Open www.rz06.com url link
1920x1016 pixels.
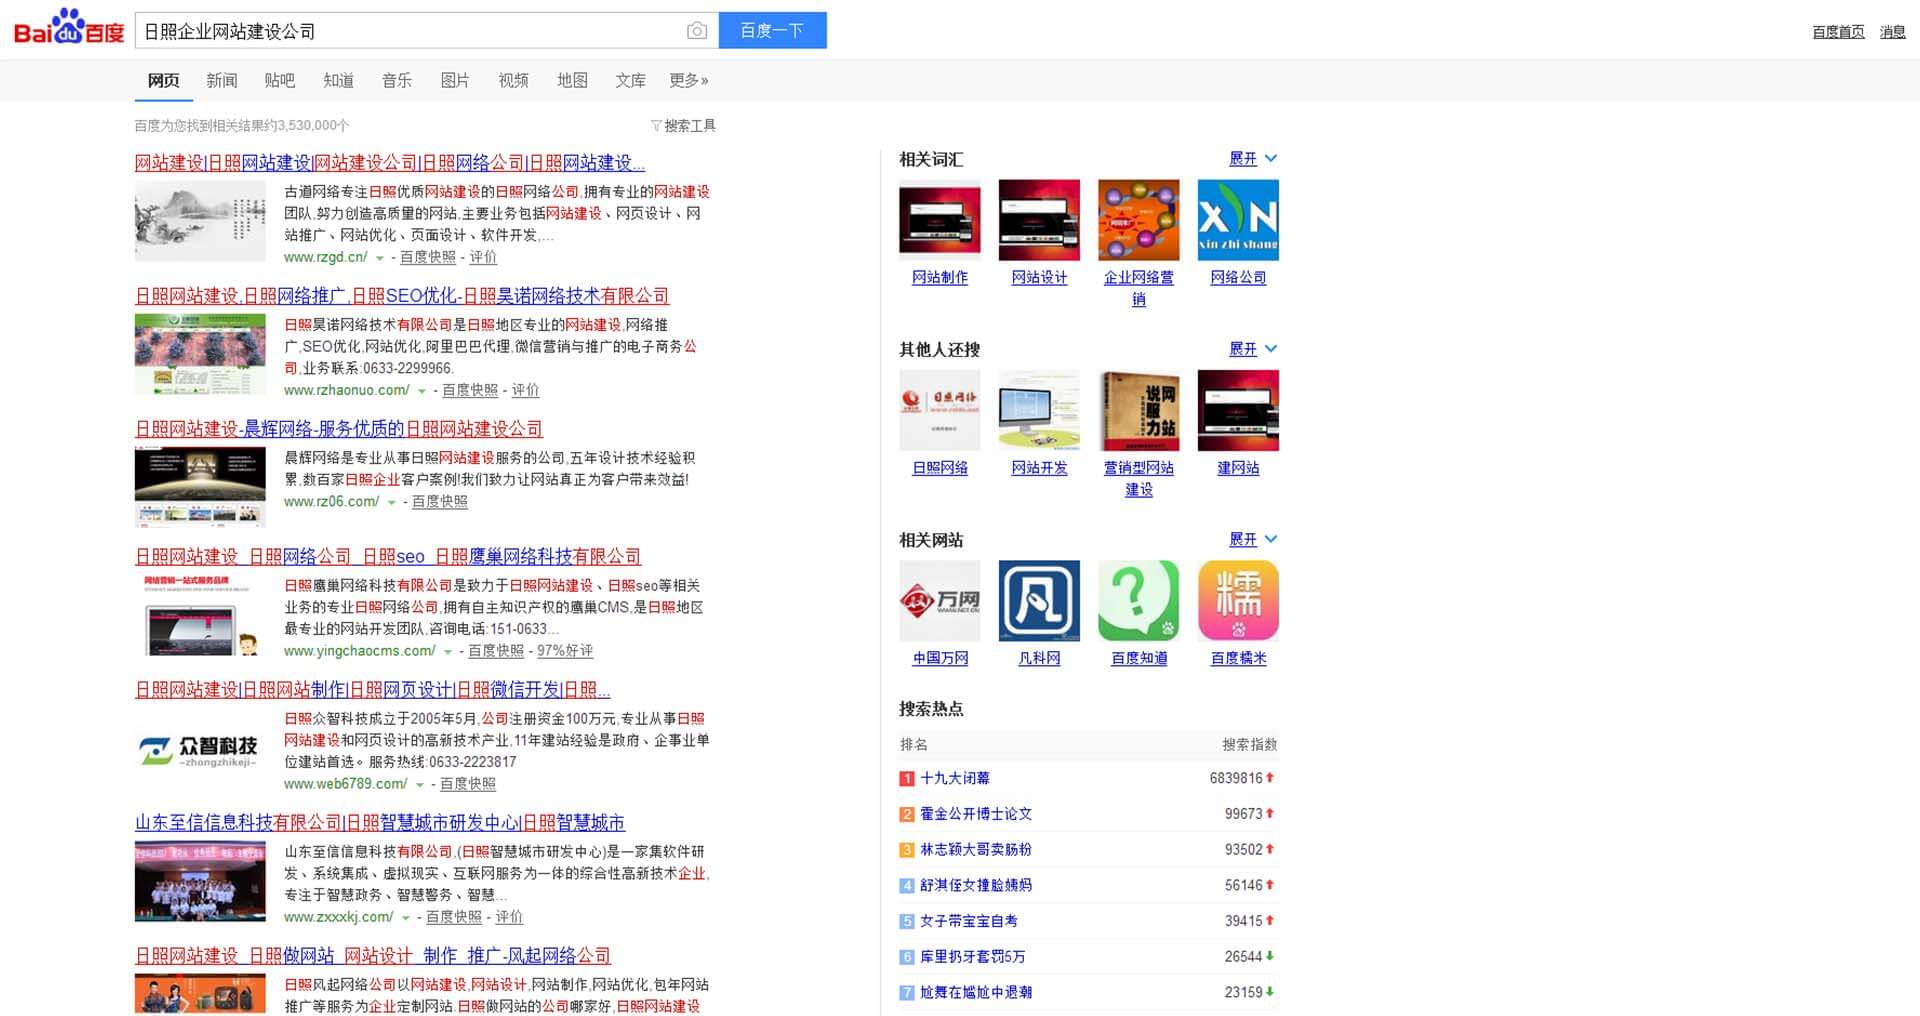pos(332,502)
